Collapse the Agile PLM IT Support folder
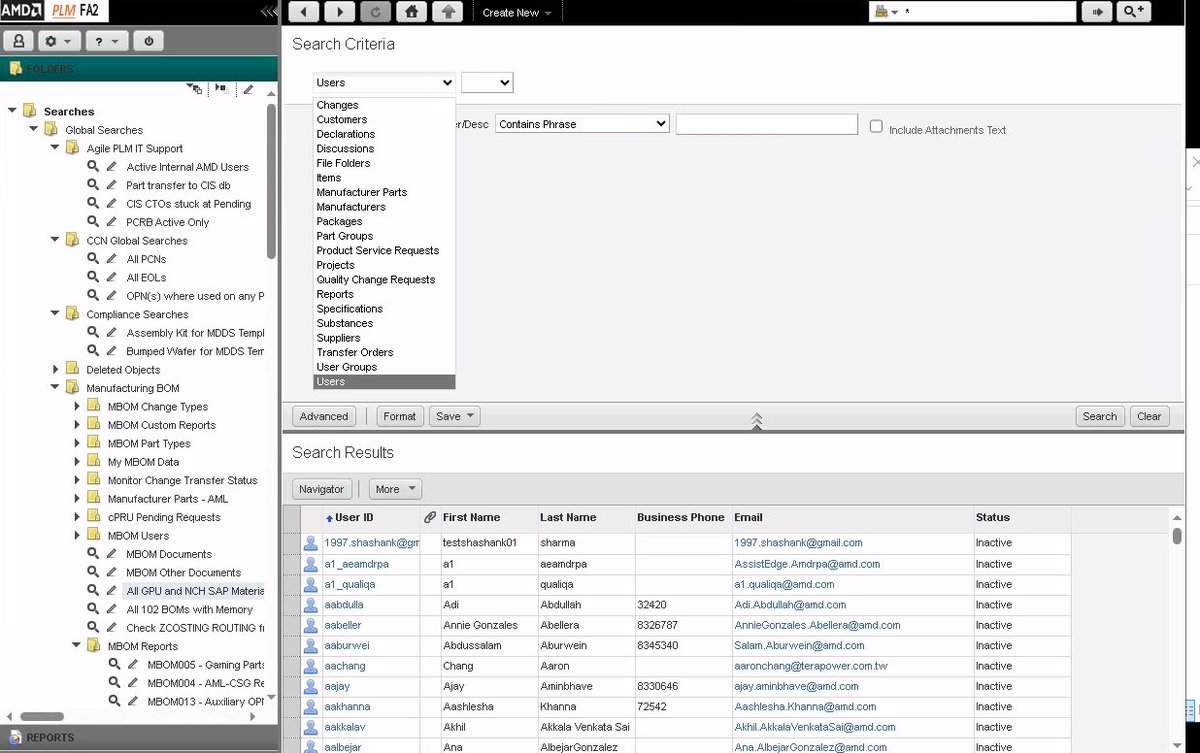 point(56,148)
